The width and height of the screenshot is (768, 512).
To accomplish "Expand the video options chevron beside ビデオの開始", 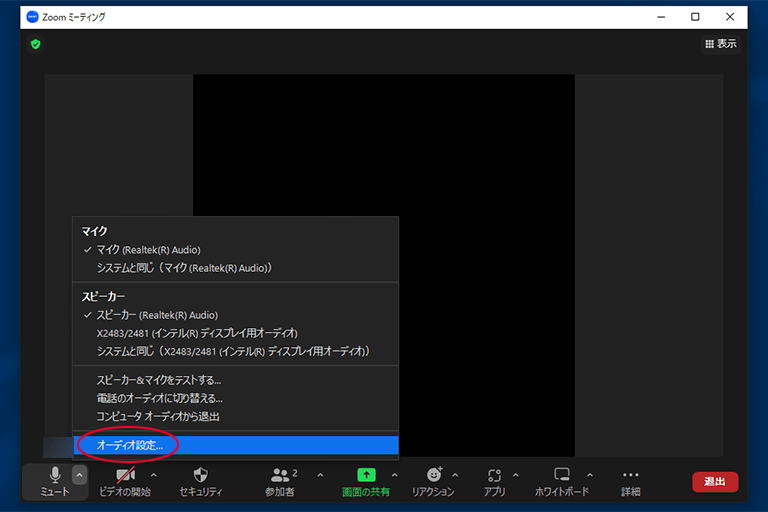I will click(x=153, y=475).
